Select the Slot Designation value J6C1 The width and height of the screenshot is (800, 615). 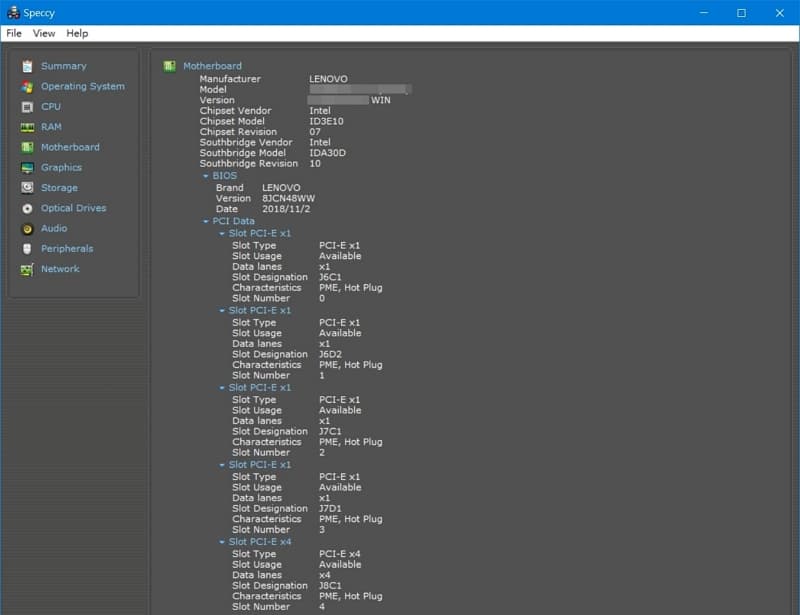[x=330, y=277]
